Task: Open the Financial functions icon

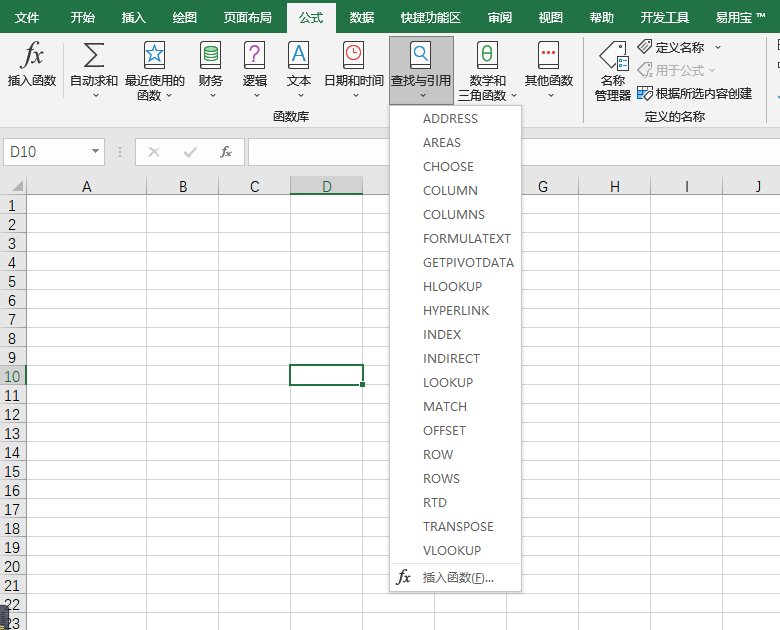Action: pyautogui.click(x=210, y=55)
